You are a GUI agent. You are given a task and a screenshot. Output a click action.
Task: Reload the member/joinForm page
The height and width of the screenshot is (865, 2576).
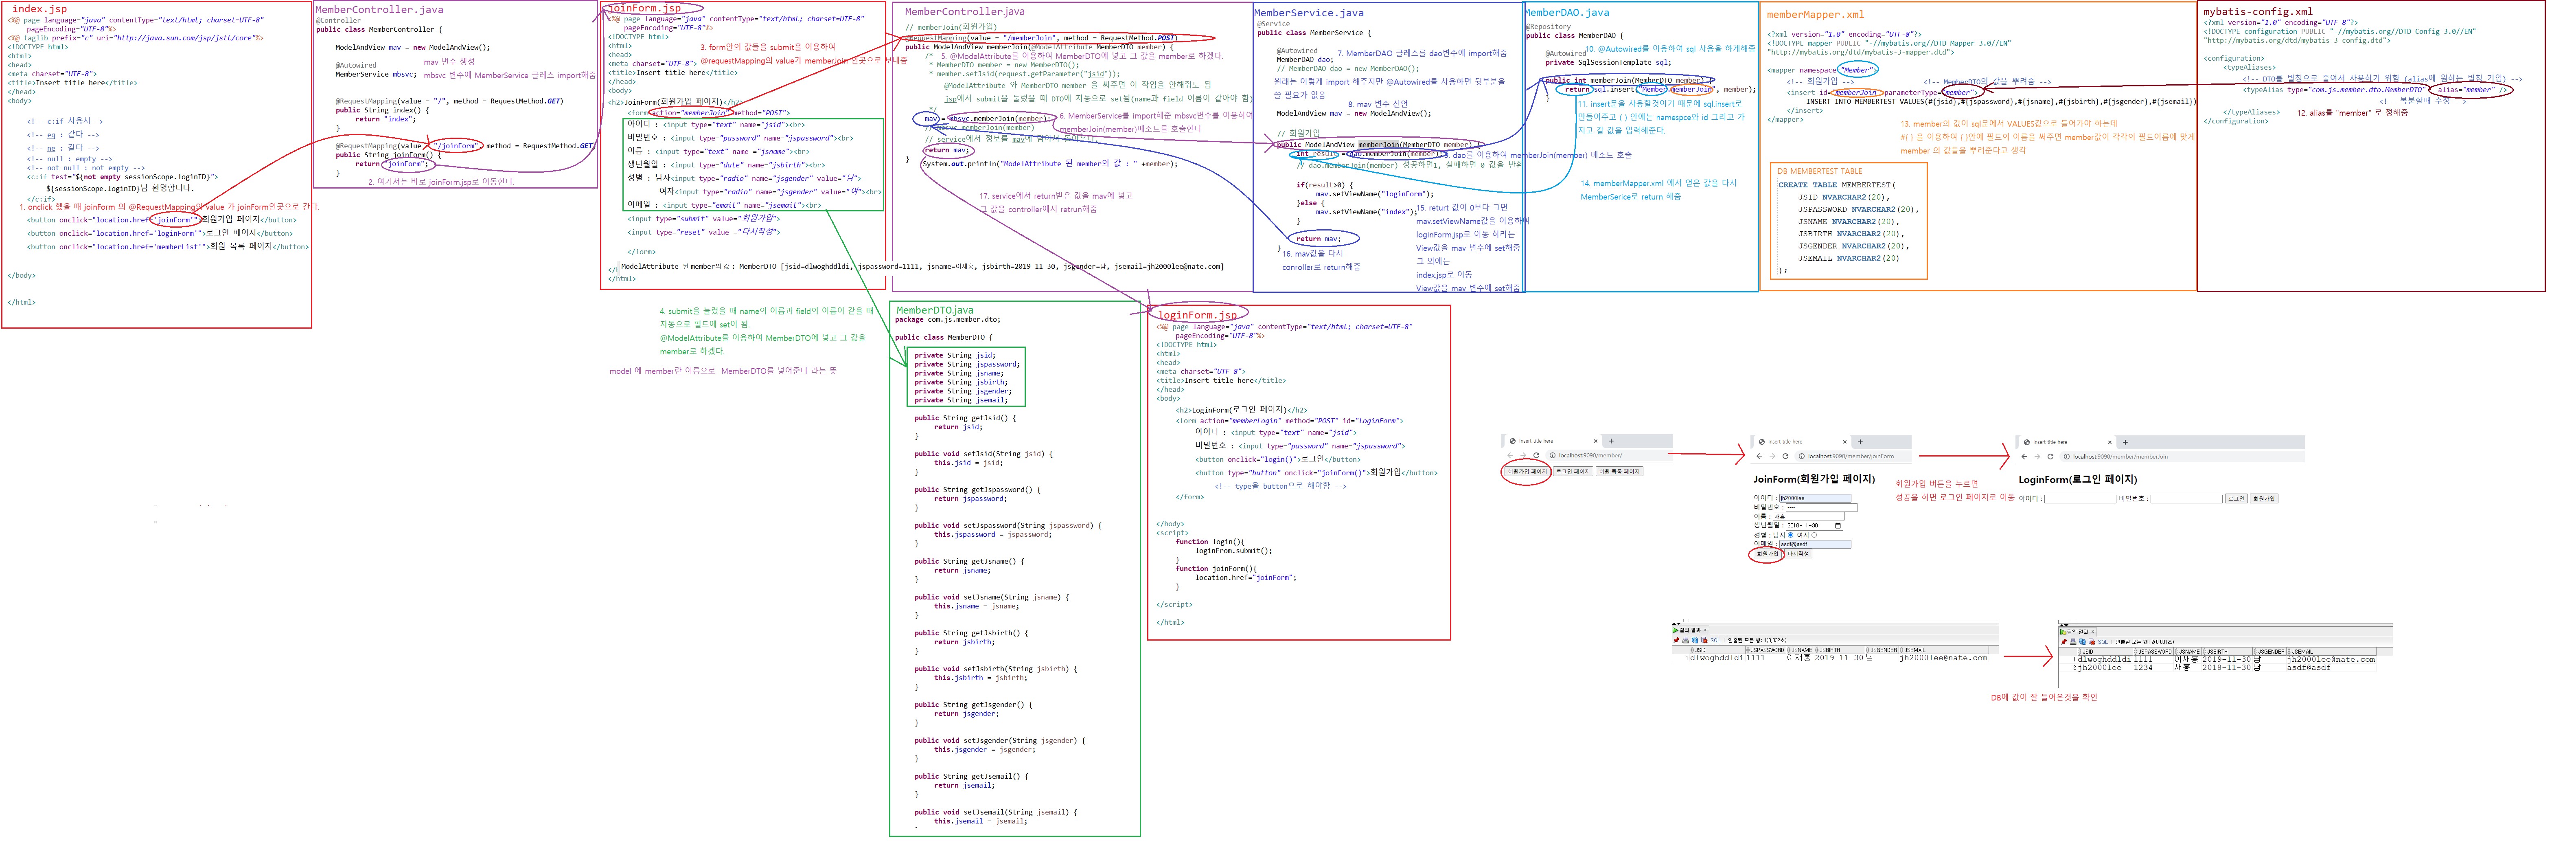point(1786,456)
